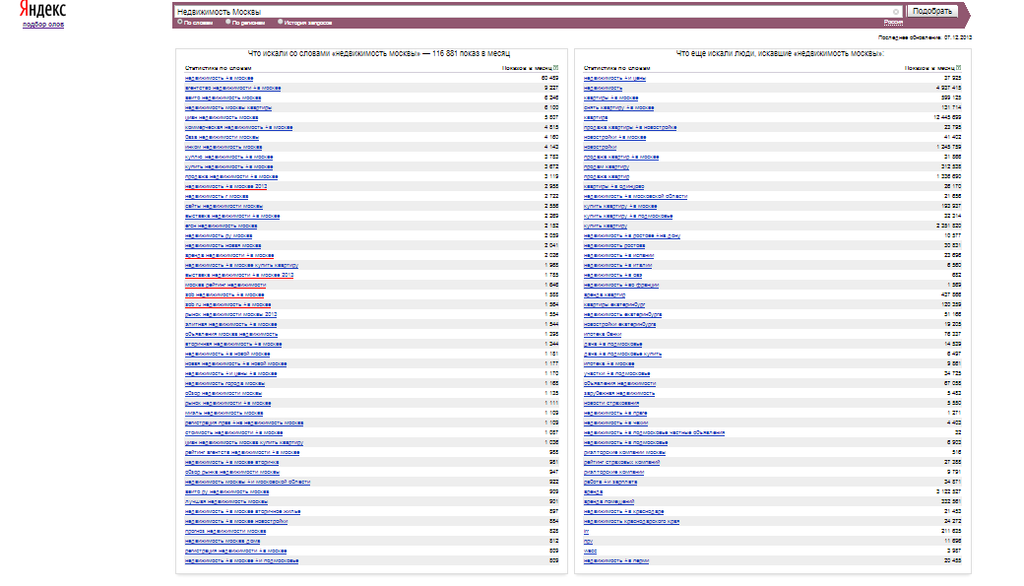This screenshot has width=1024, height=586.
Task: Open 'прогноз недвижимости москва' query link
Action: click(225, 531)
